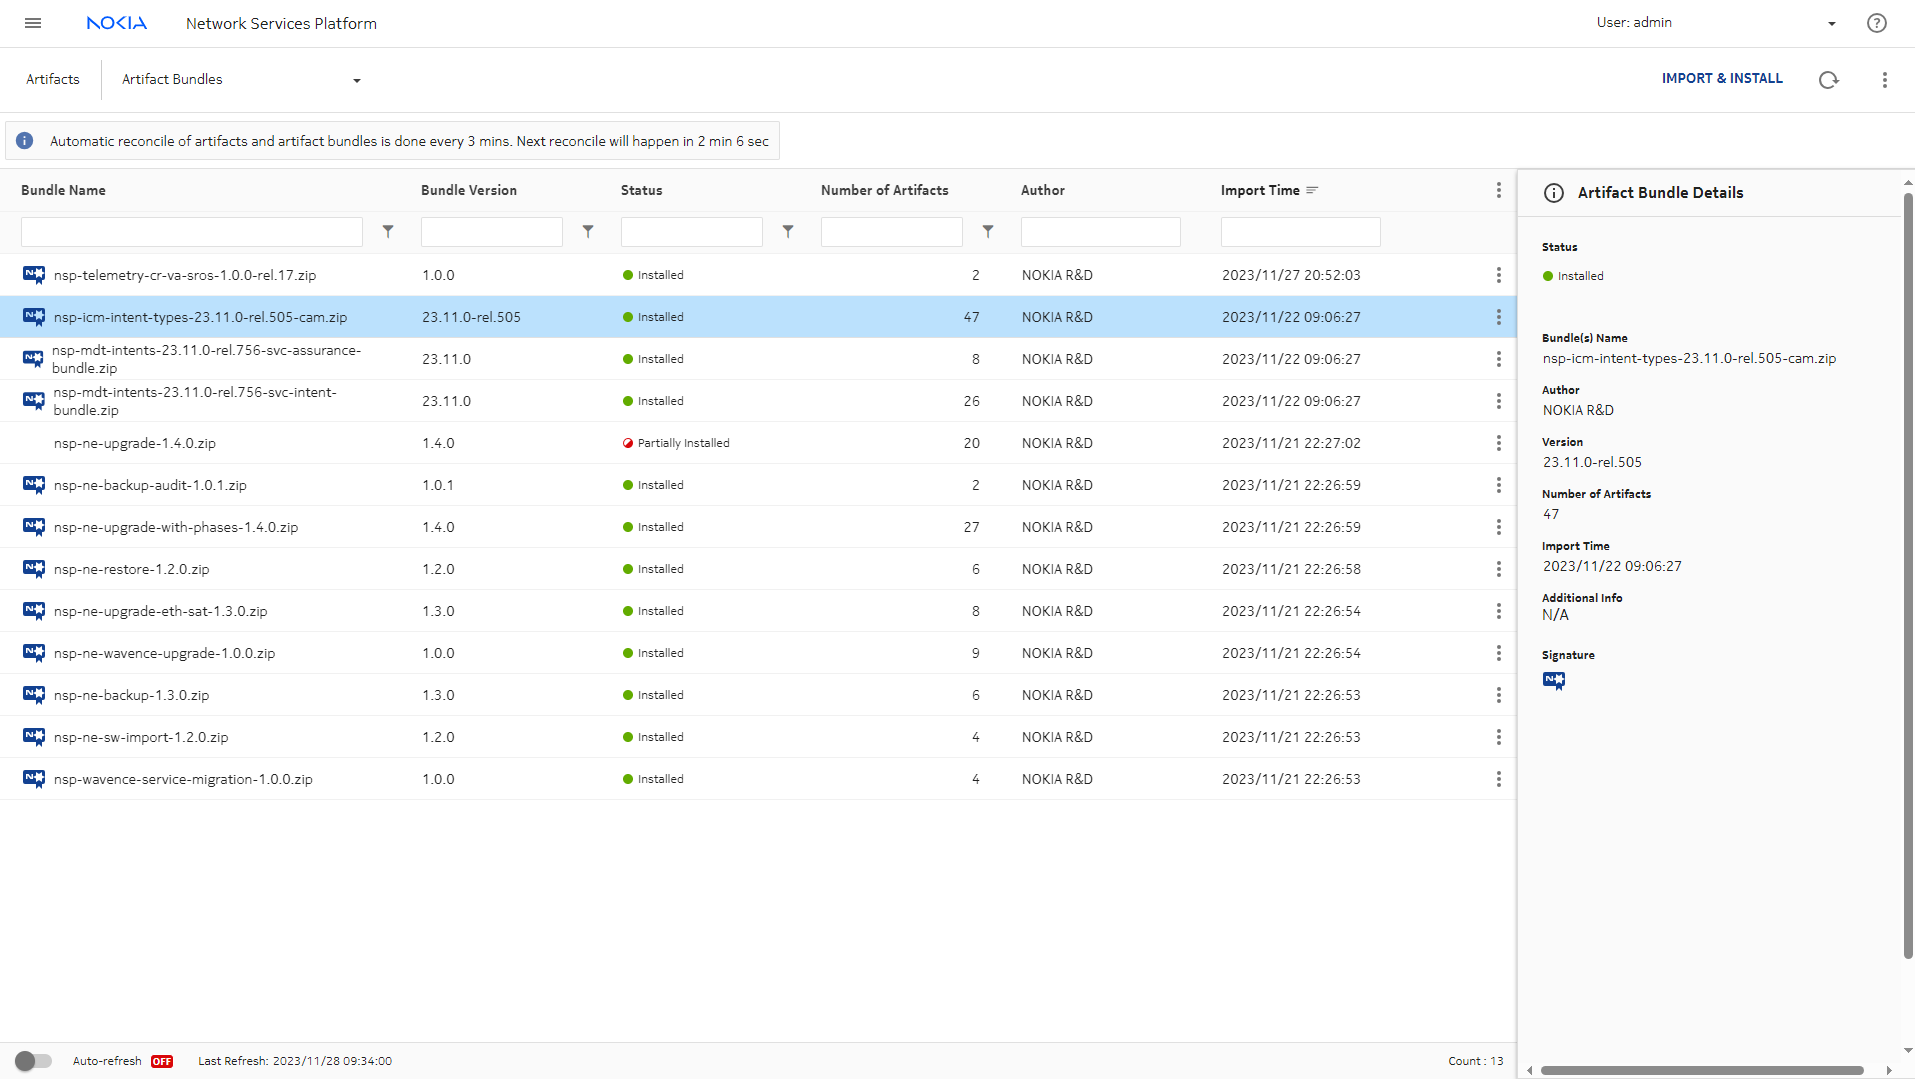The image size is (1915, 1079).
Task: Open row actions for nsp-ne-backup-audit-1.0.1.zip
Action: [1498, 485]
